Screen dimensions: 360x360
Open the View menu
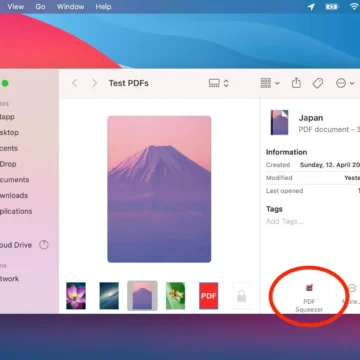(16, 7)
